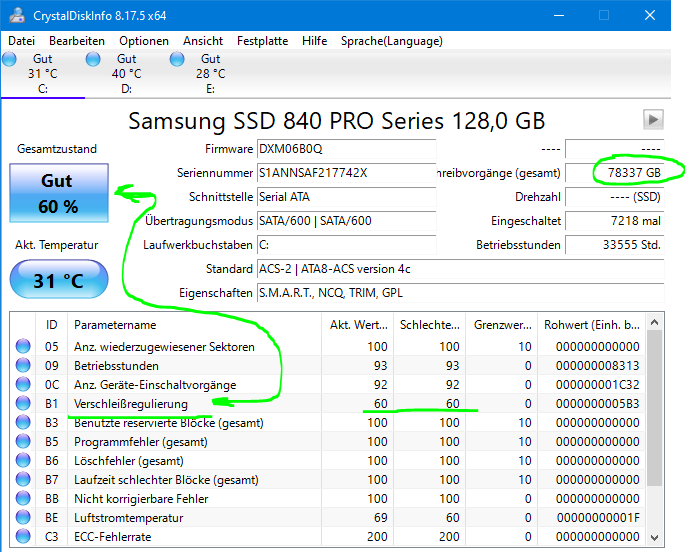The width and height of the screenshot is (685, 552).
Task: Open the Ansicht menu
Action: [x=203, y=41]
